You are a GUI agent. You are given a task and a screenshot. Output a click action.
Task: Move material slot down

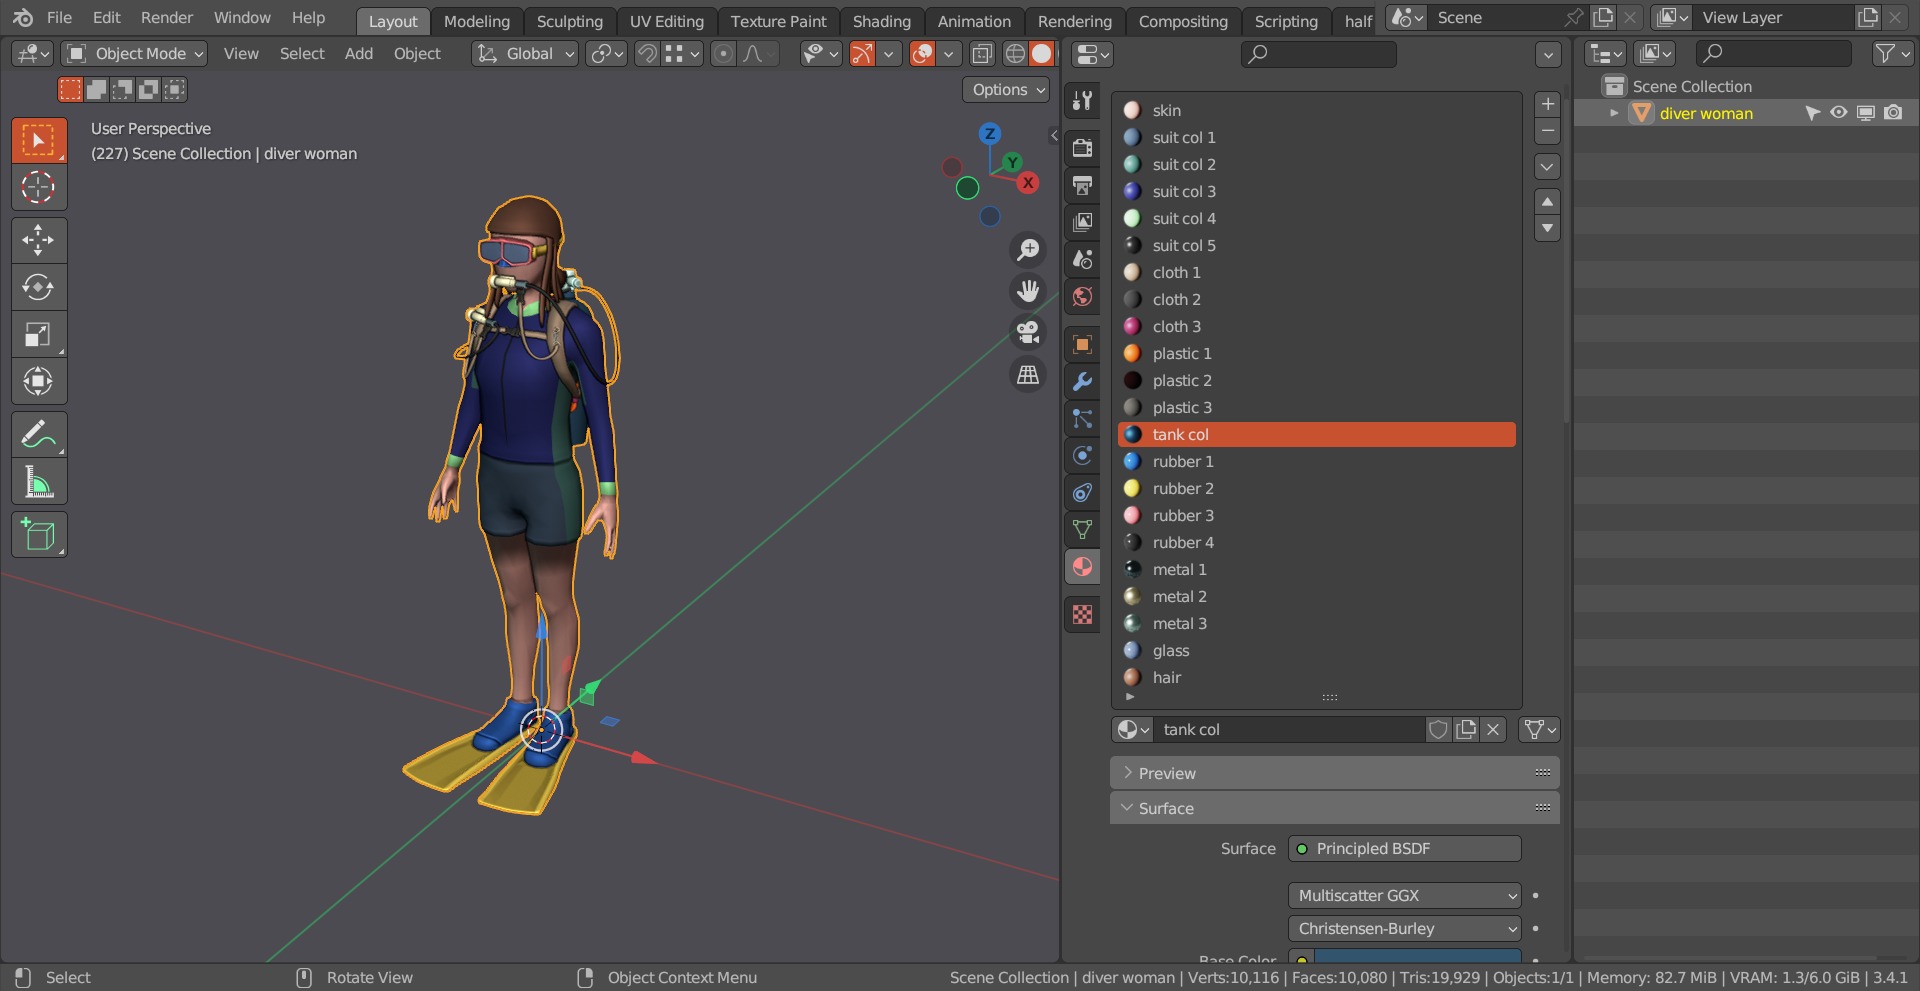coord(1547,229)
